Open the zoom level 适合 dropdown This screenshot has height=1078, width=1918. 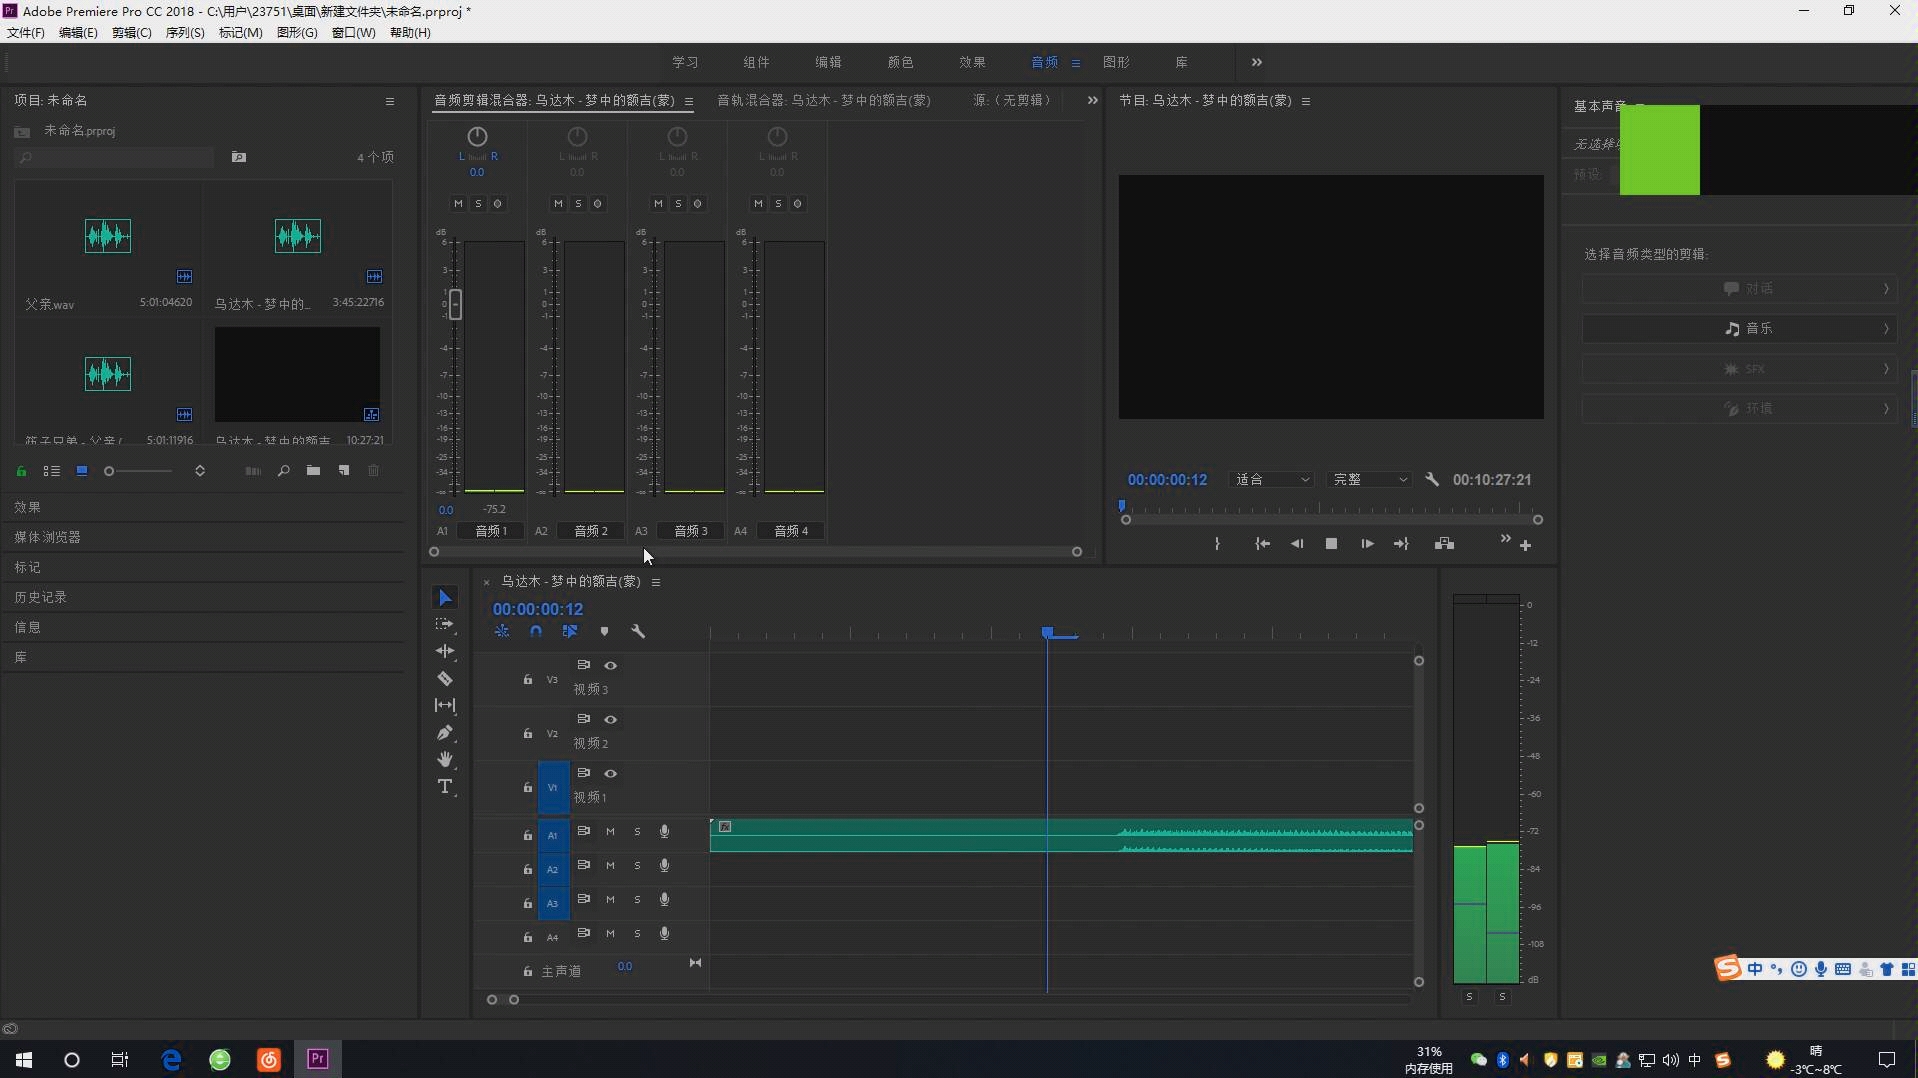tap(1270, 480)
